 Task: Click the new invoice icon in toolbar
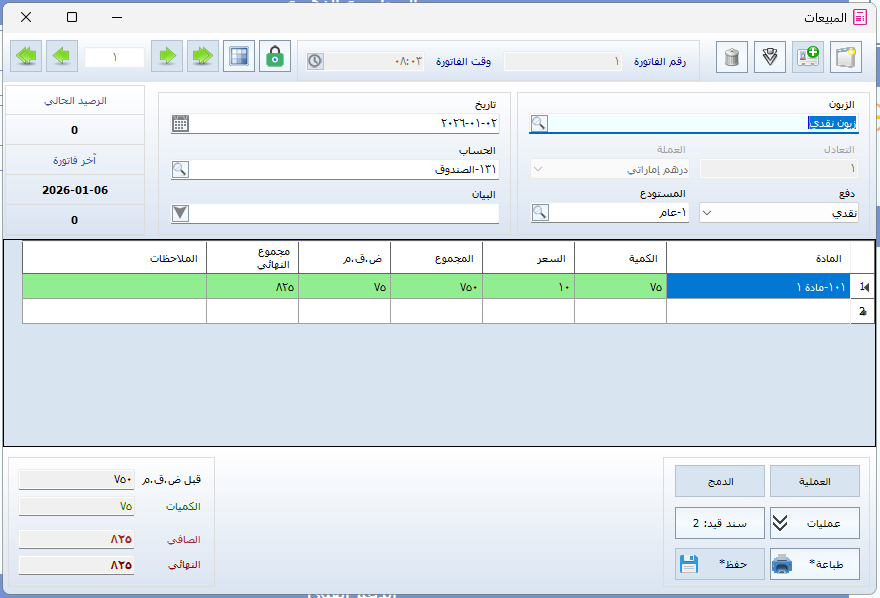coord(846,57)
